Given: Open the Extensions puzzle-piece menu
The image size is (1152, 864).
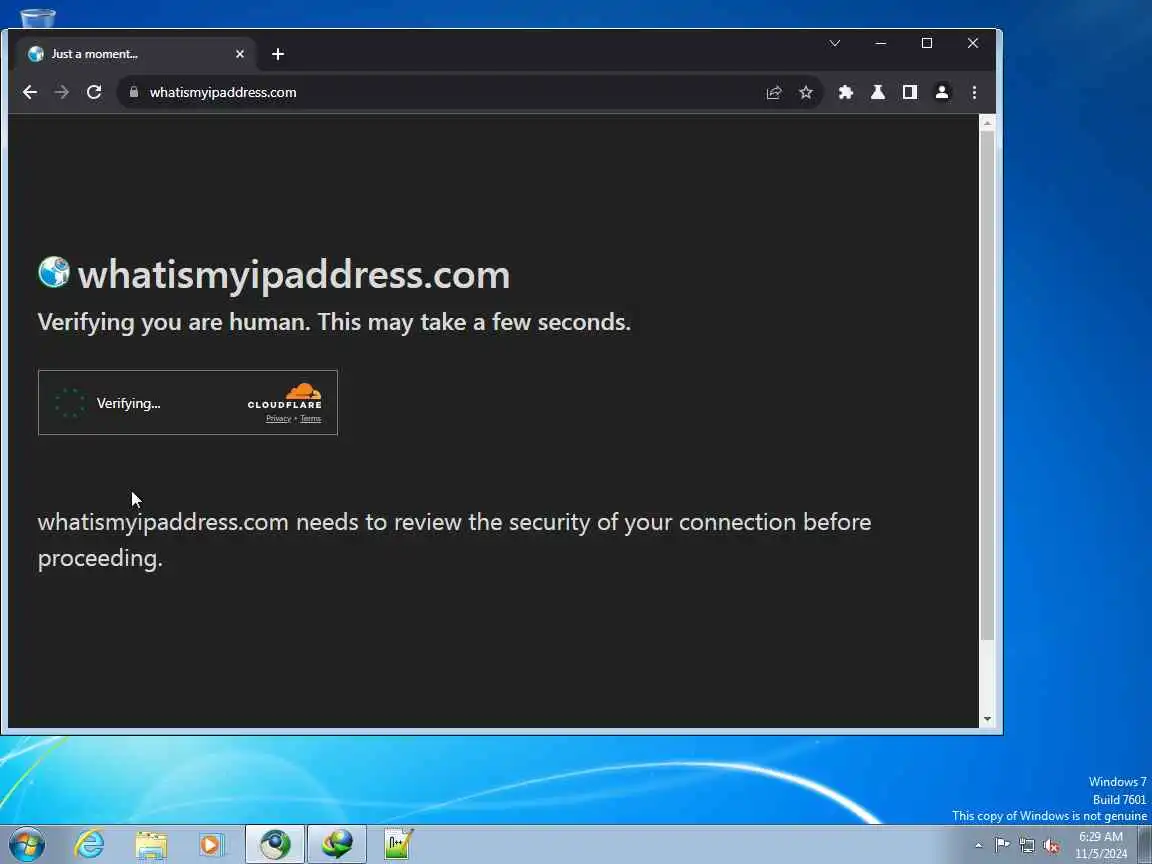Looking at the screenshot, I should (846, 93).
